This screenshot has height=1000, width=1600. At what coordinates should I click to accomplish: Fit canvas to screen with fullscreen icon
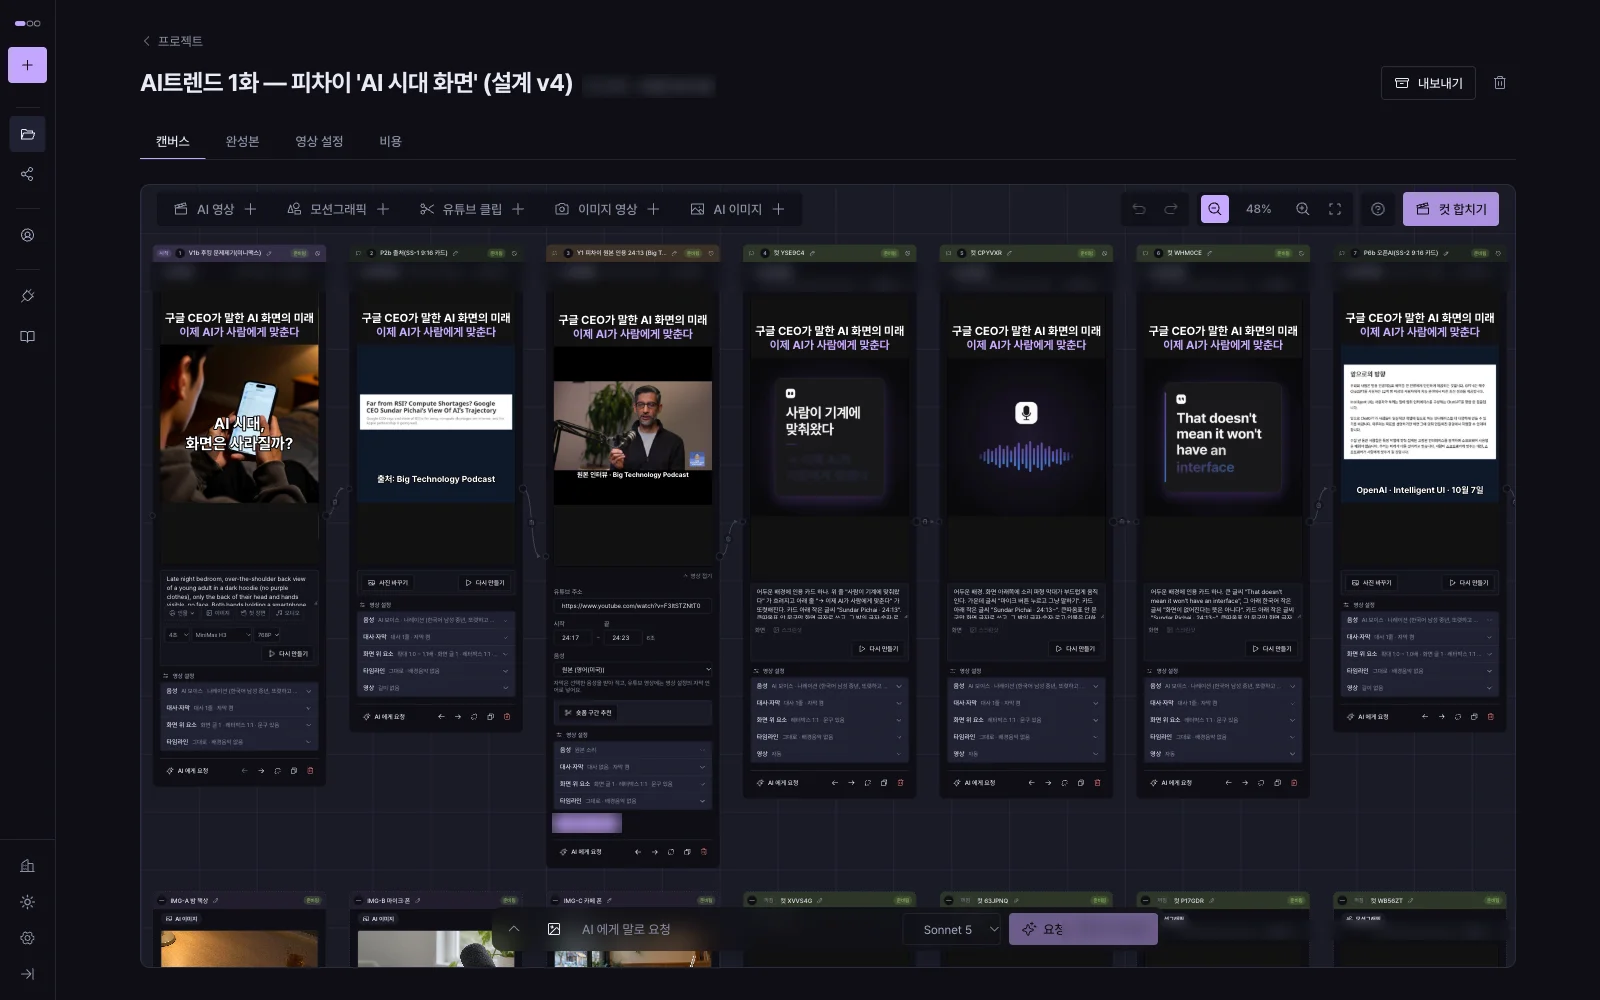tap(1335, 209)
